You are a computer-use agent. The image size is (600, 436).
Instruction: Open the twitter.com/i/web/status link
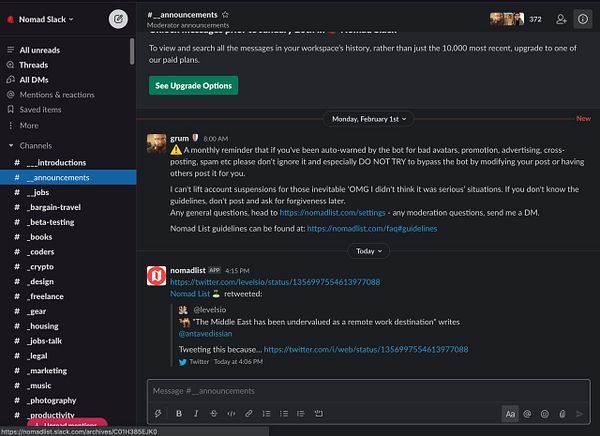[x=366, y=349]
